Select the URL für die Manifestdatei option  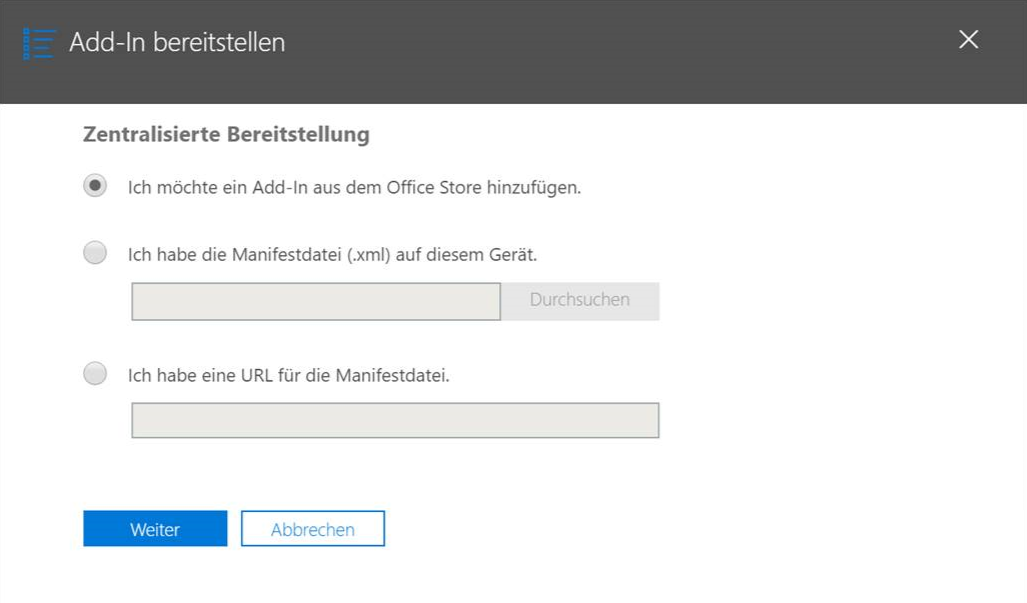coord(94,373)
